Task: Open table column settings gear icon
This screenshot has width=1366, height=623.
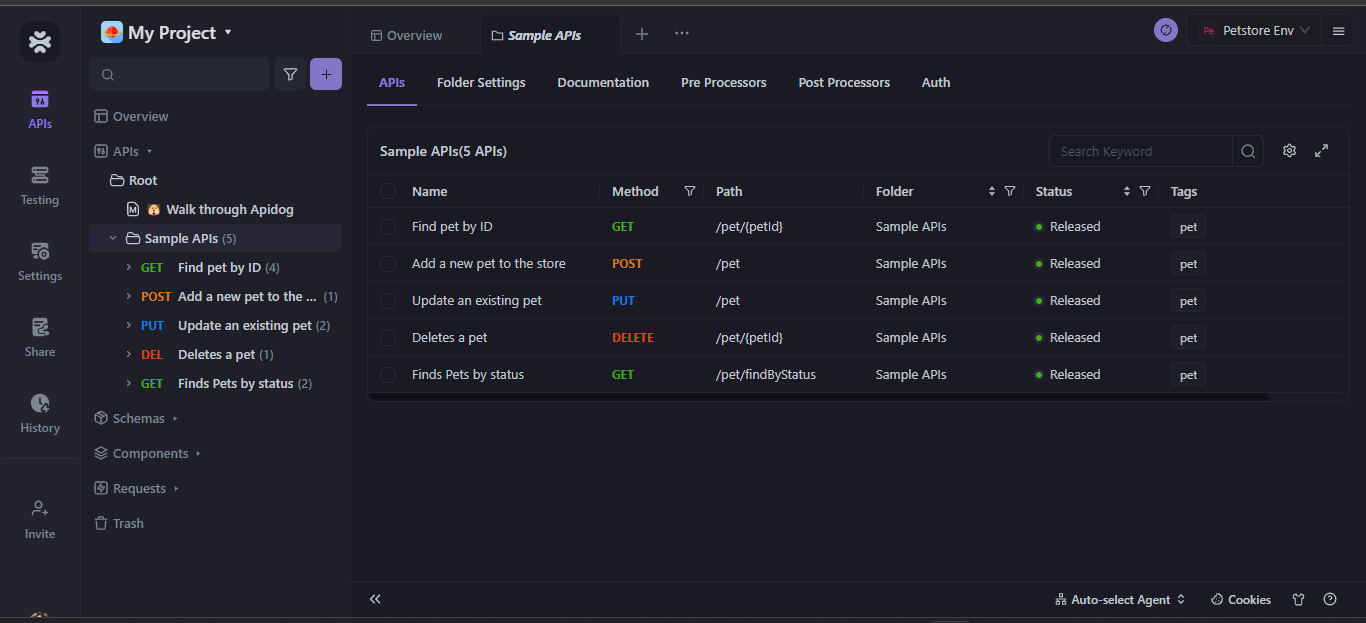Action: pos(1289,151)
